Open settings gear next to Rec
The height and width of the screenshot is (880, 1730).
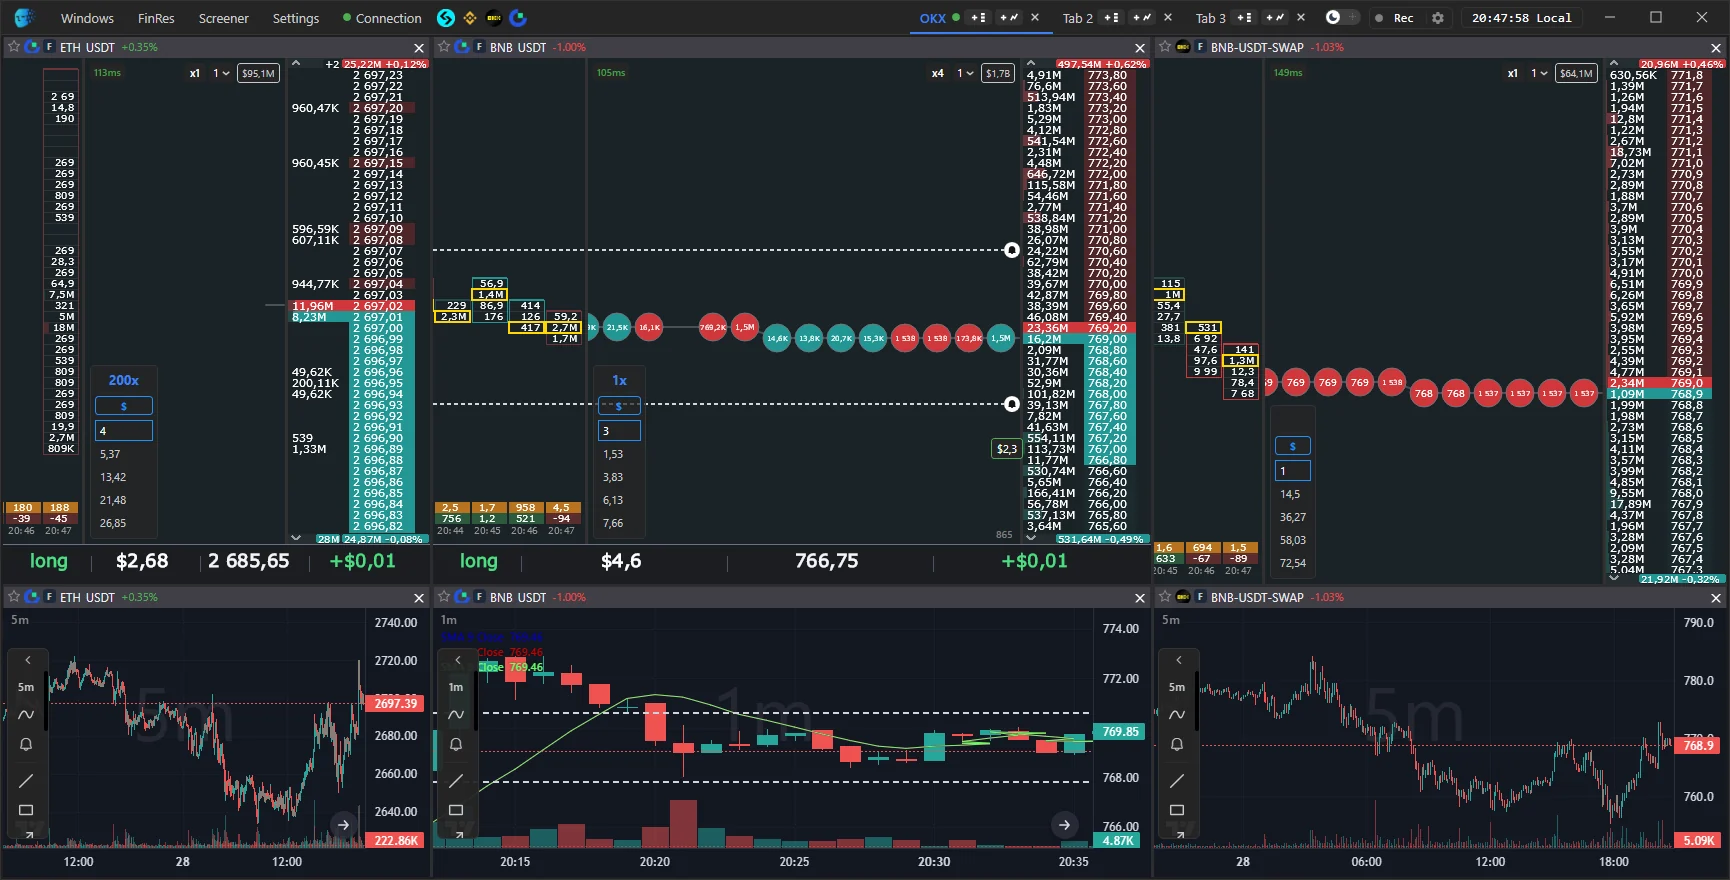pyautogui.click(x=1438, y=18)
